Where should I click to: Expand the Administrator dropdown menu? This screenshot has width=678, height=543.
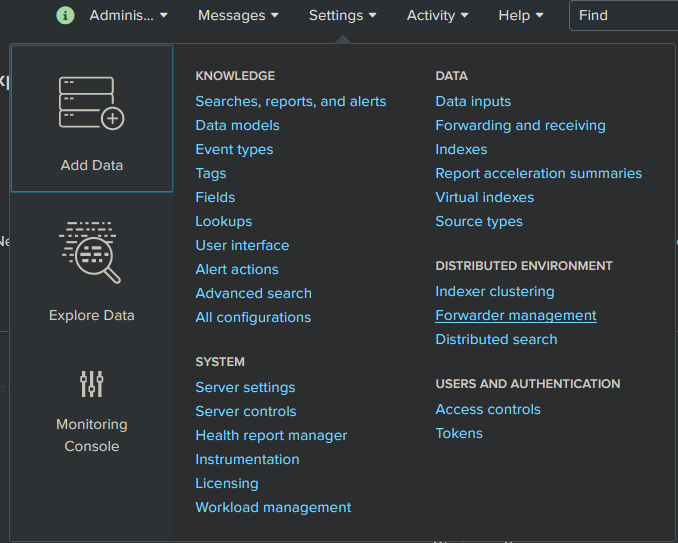(x=128, y=16)
